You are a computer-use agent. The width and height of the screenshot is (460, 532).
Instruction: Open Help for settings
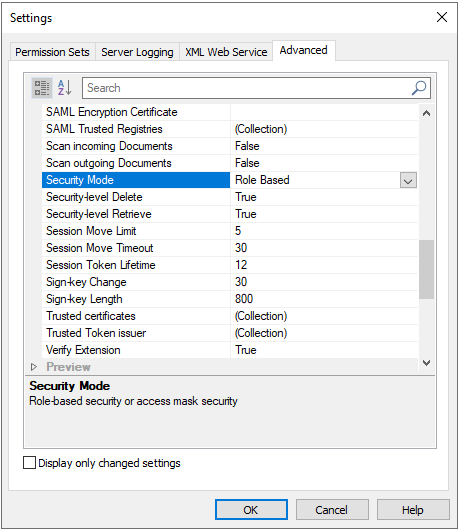(x=413, y=510)
